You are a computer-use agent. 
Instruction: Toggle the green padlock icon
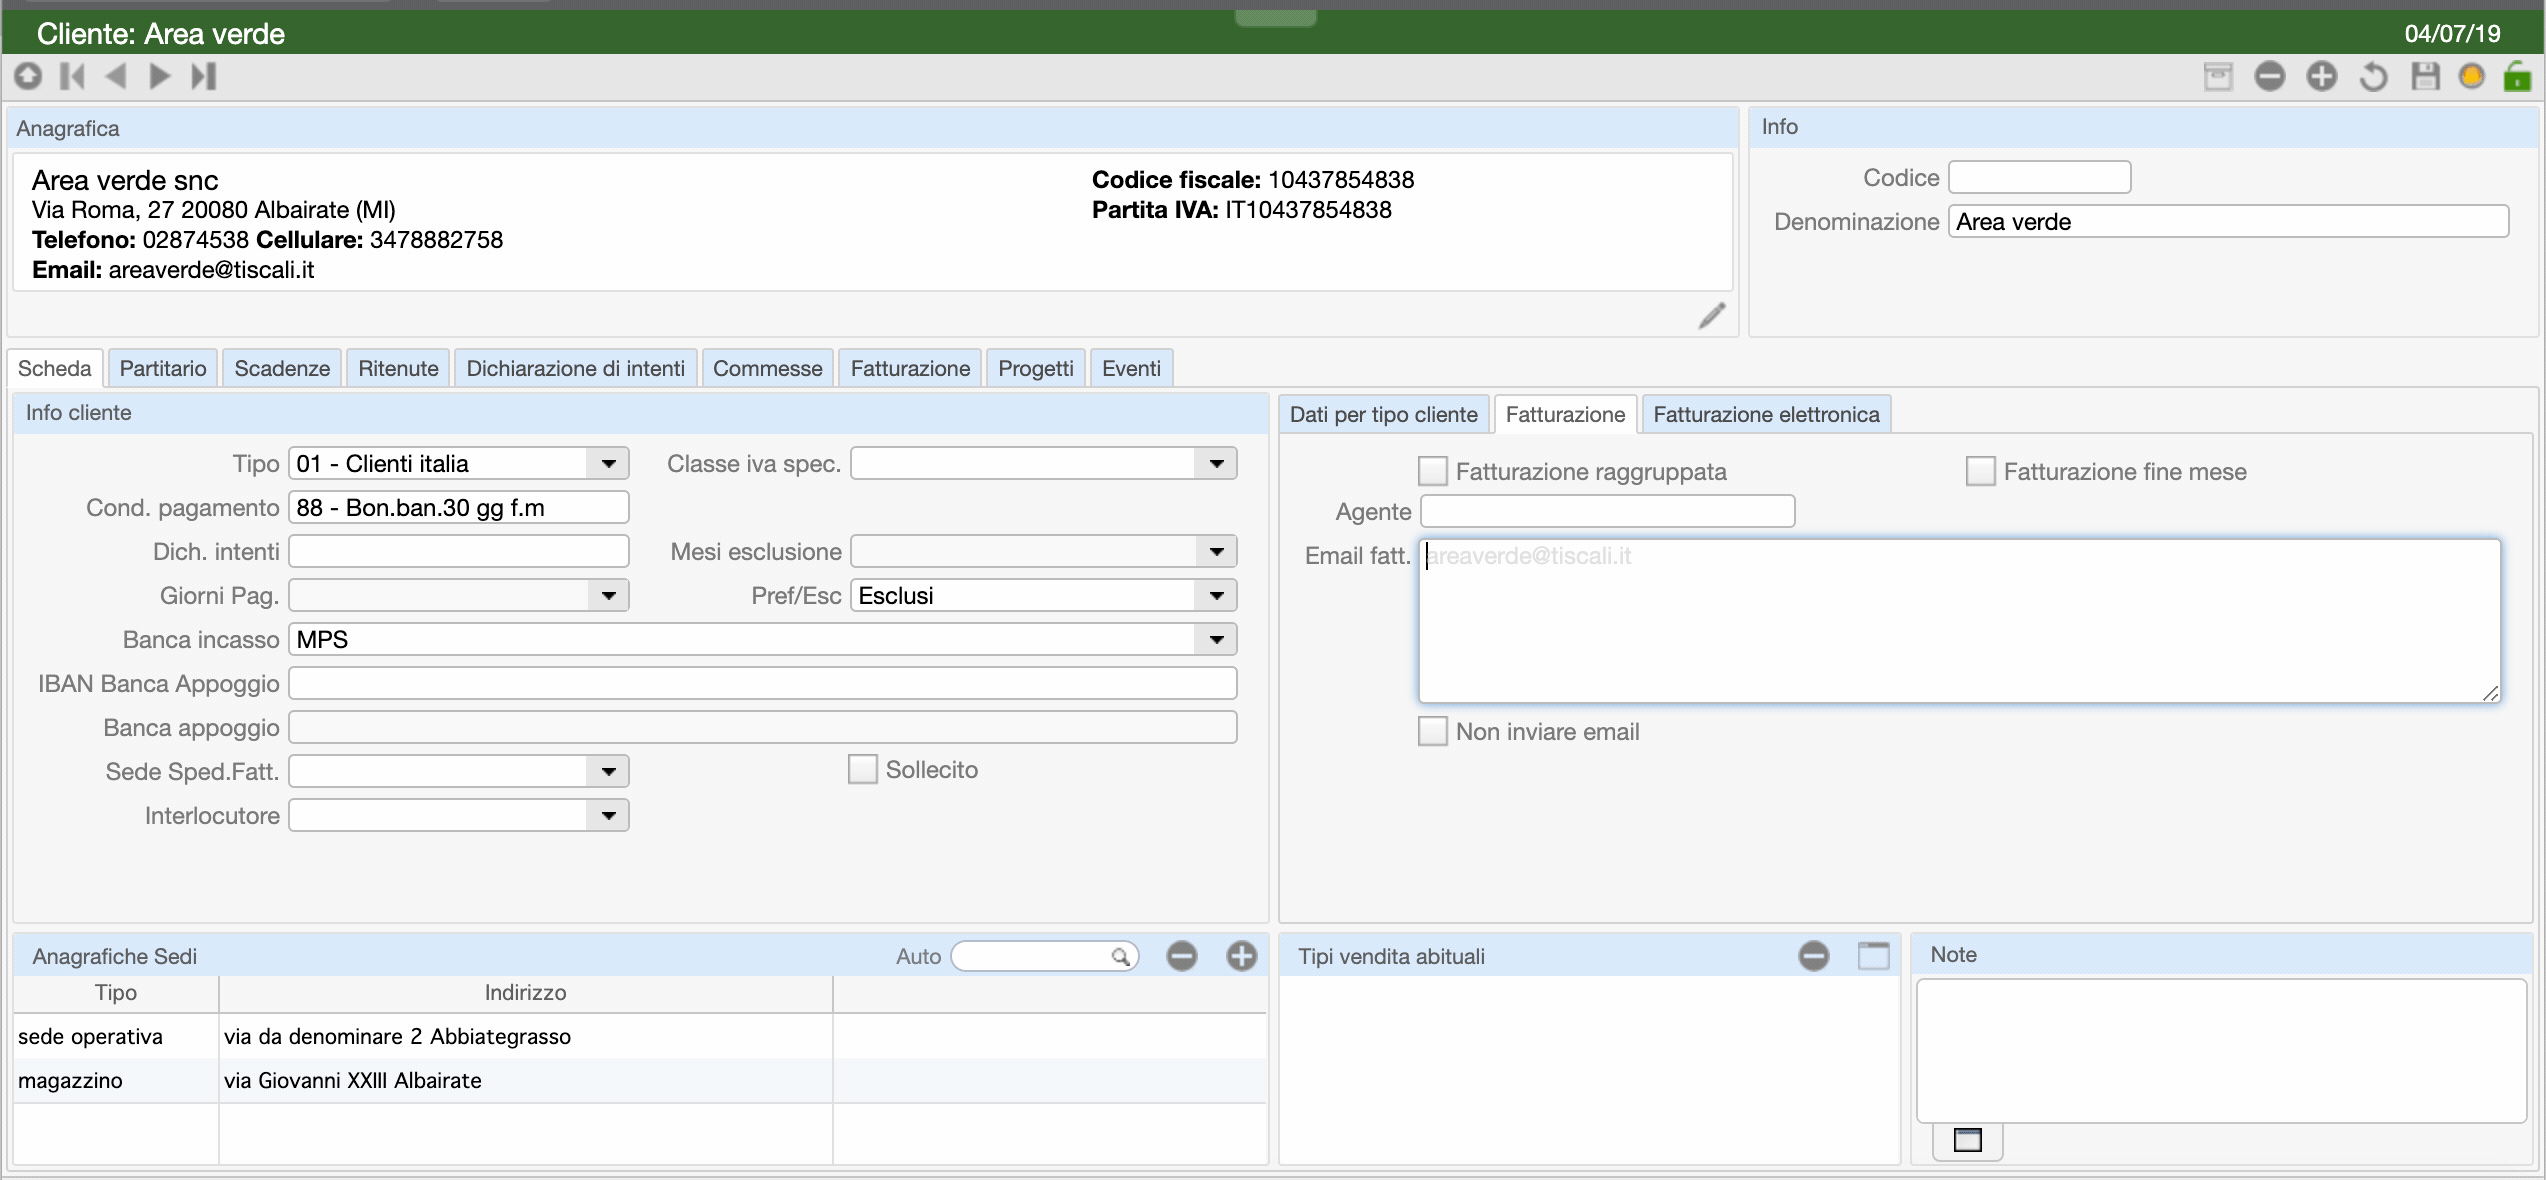point(2517,76)
